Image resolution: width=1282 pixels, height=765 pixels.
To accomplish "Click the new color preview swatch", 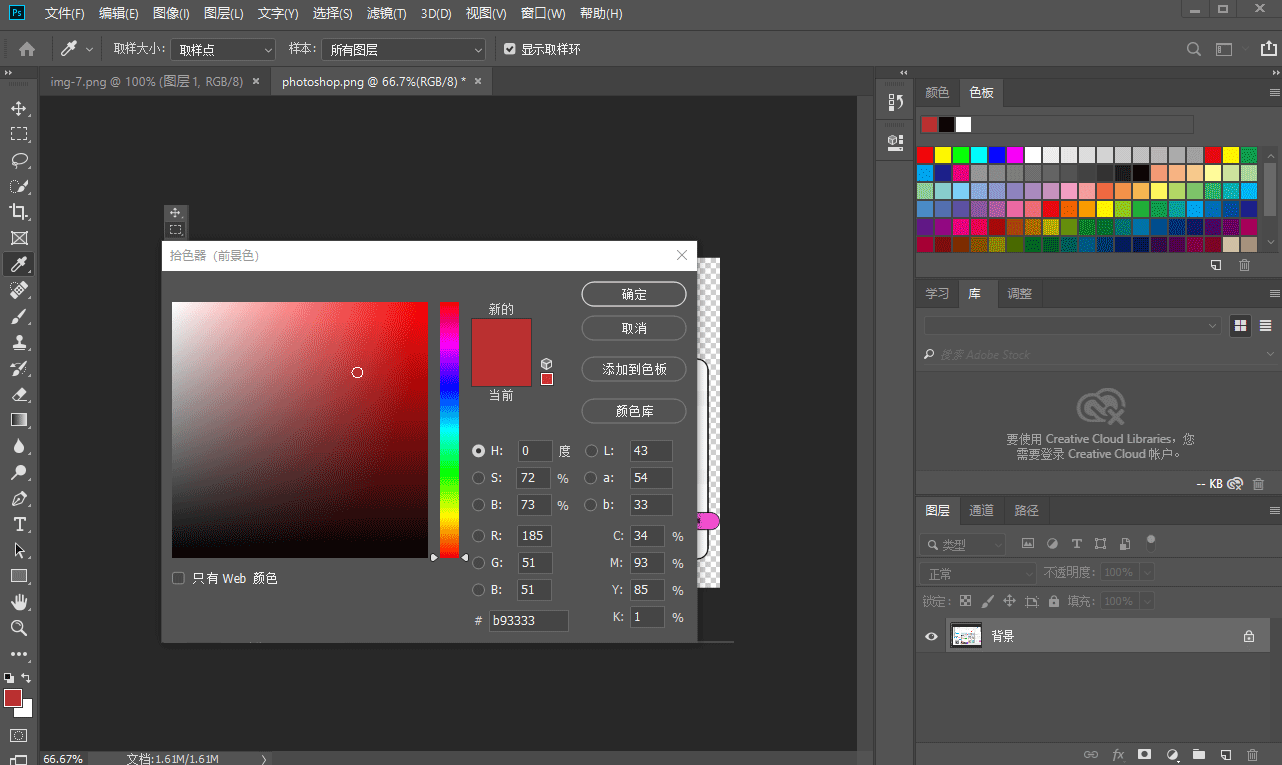I will click(501, 336).
